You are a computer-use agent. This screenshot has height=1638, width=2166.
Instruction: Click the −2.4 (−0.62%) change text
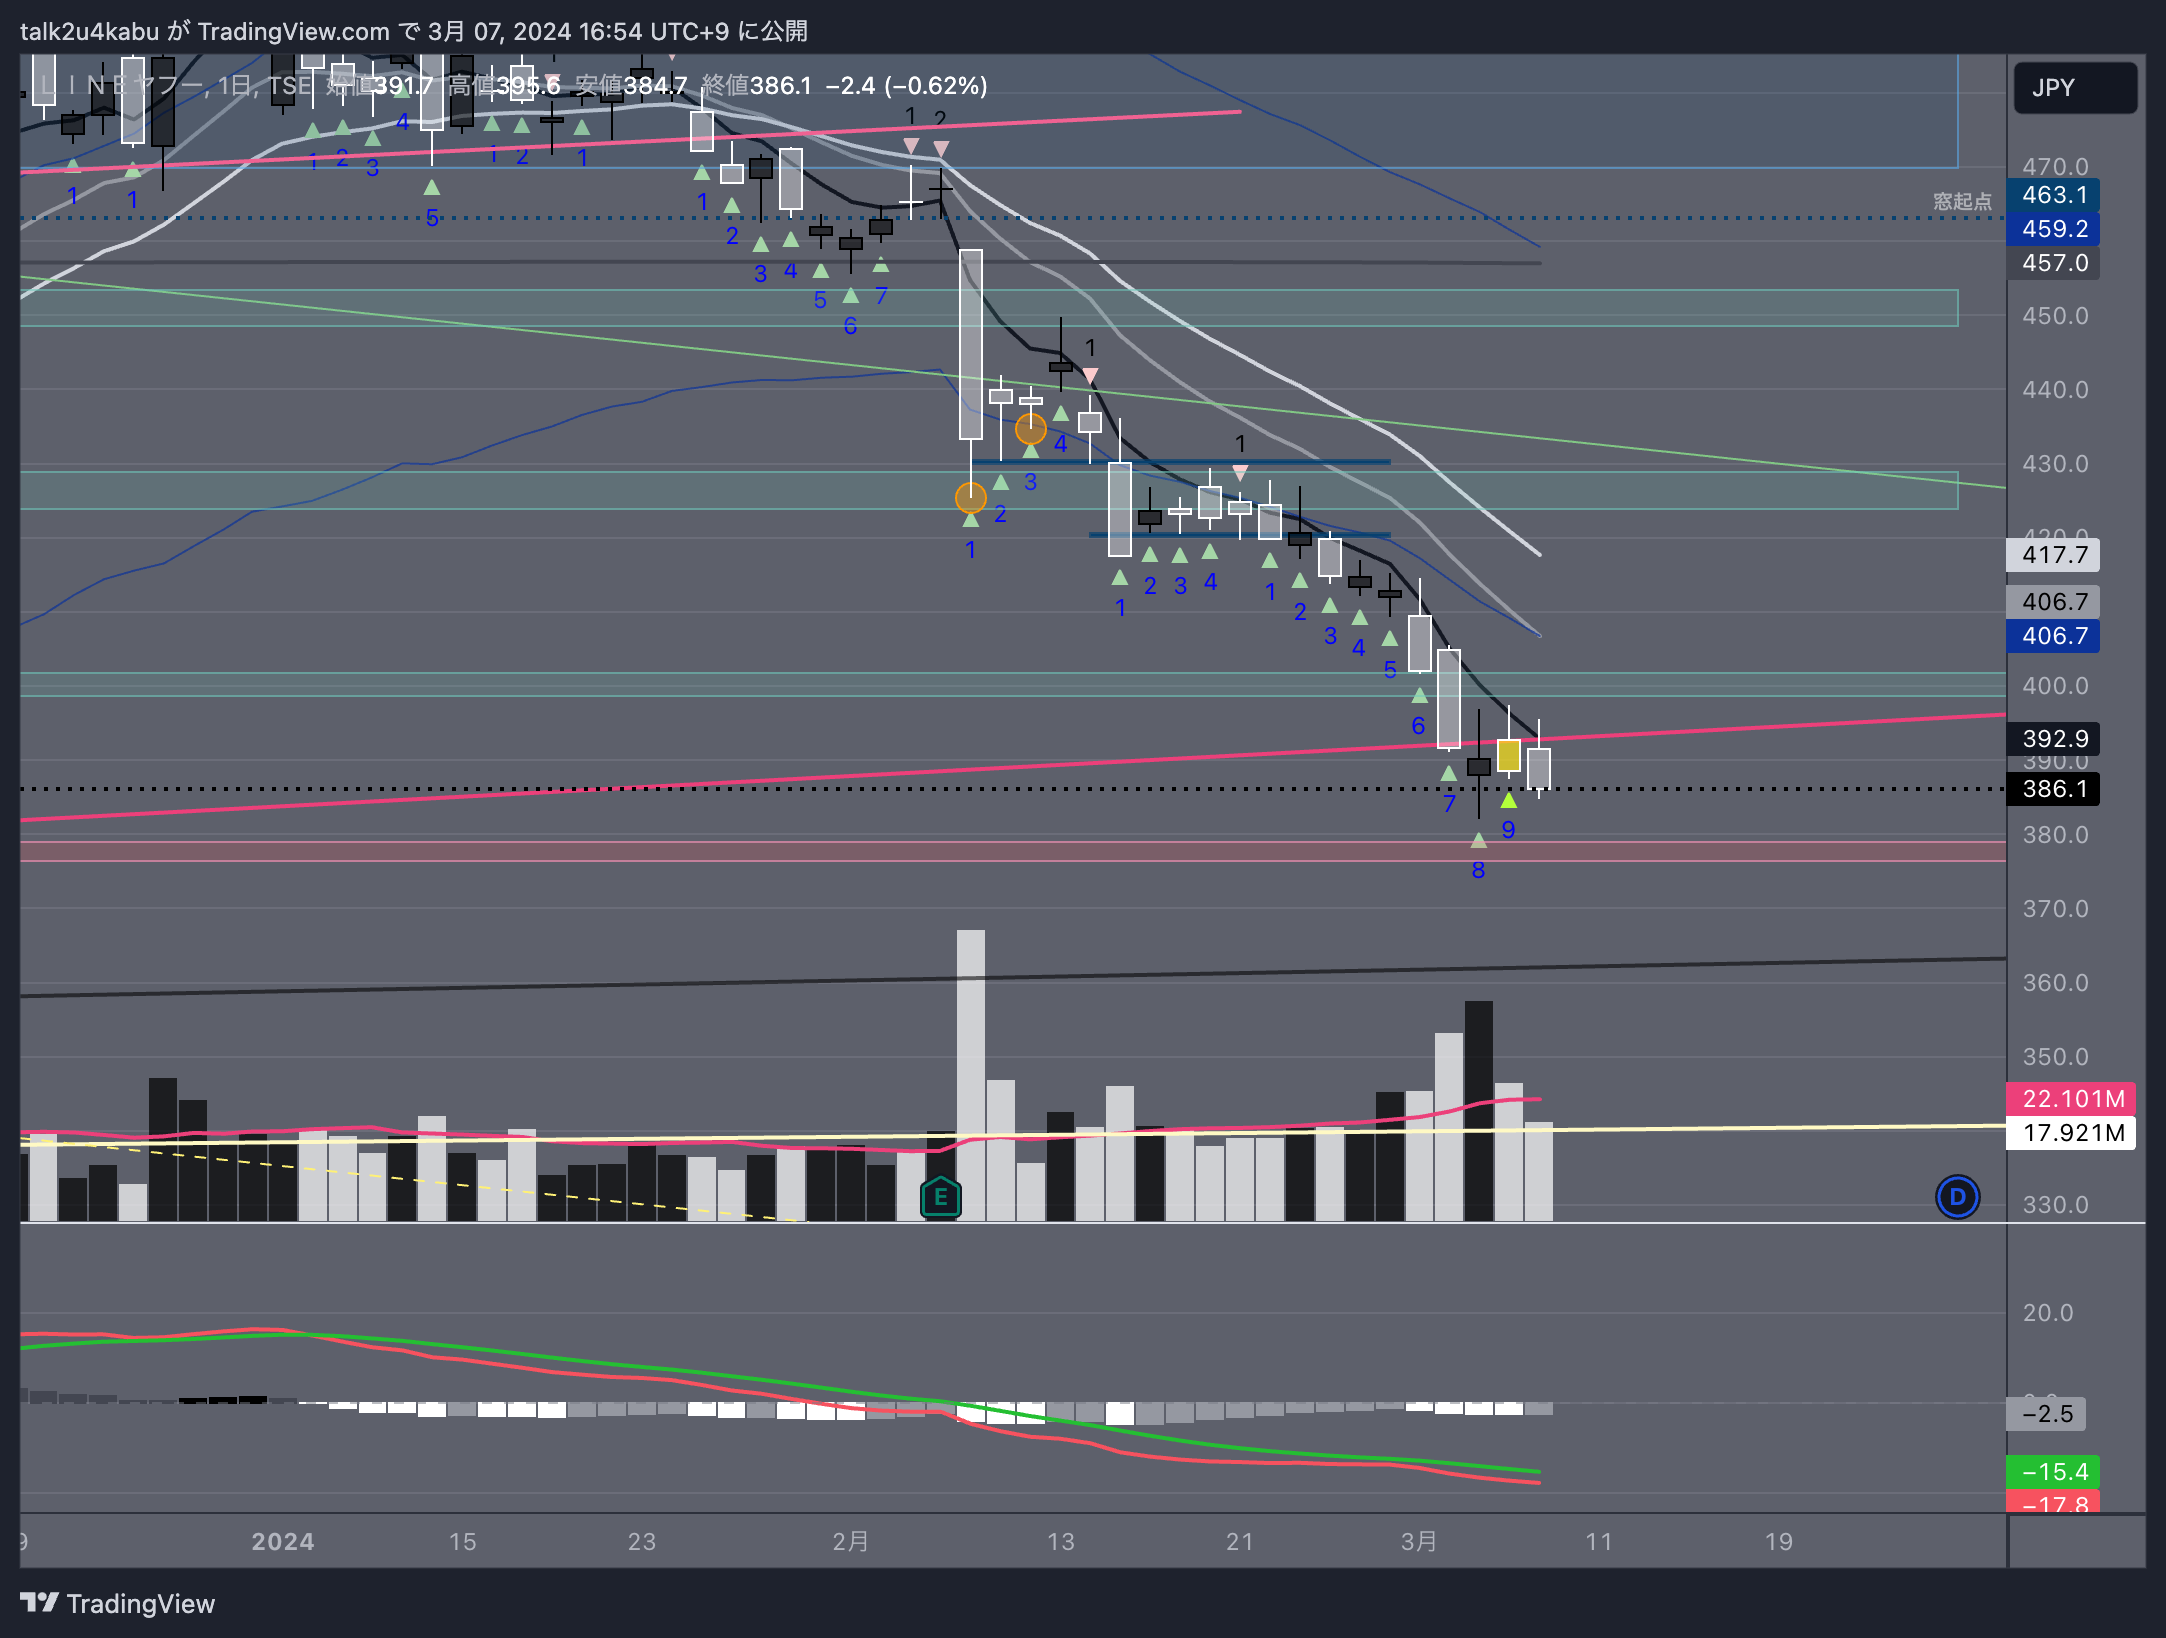click(x=906, y=86)
